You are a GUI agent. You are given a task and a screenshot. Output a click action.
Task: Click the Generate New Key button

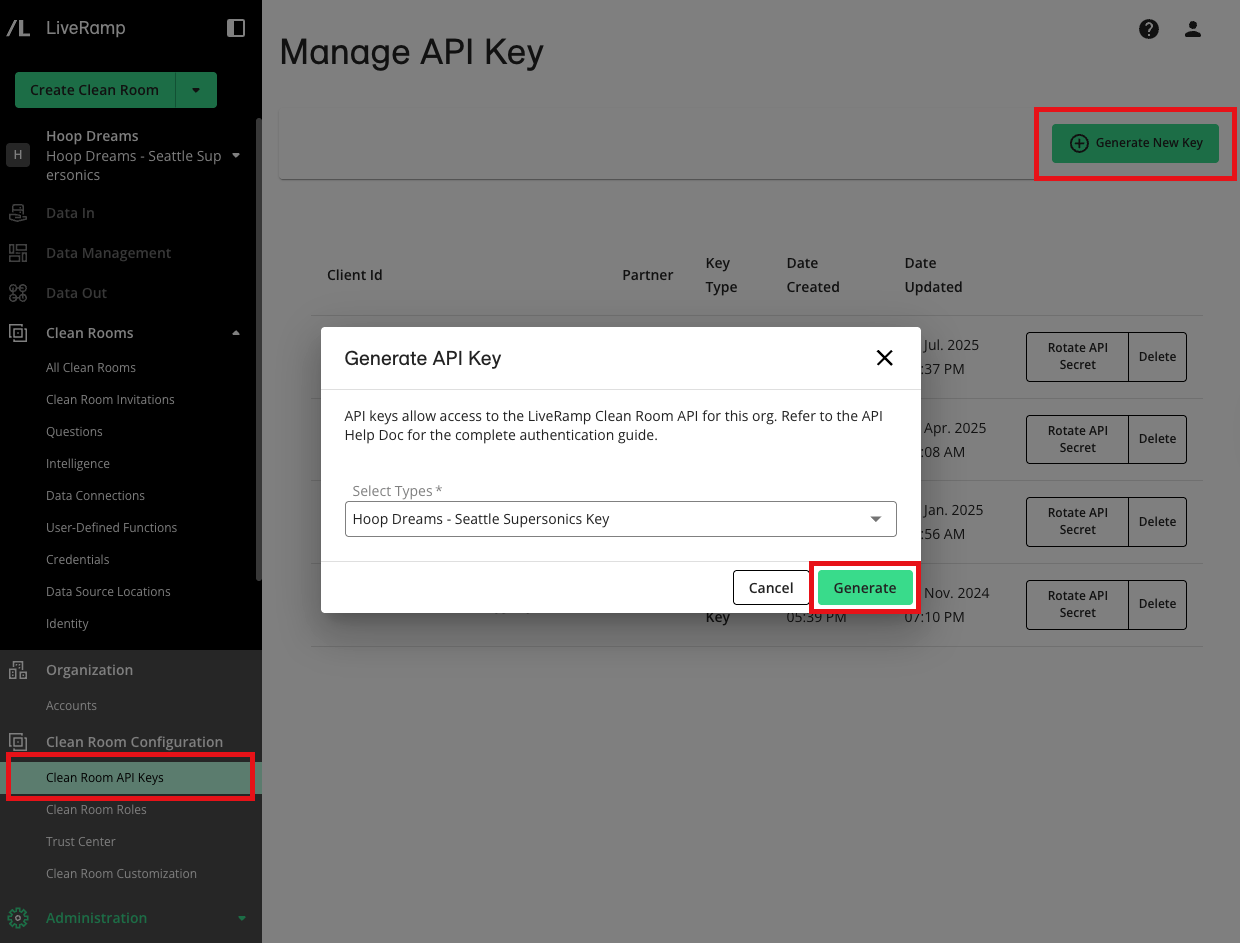click(x=1135, y=143)
